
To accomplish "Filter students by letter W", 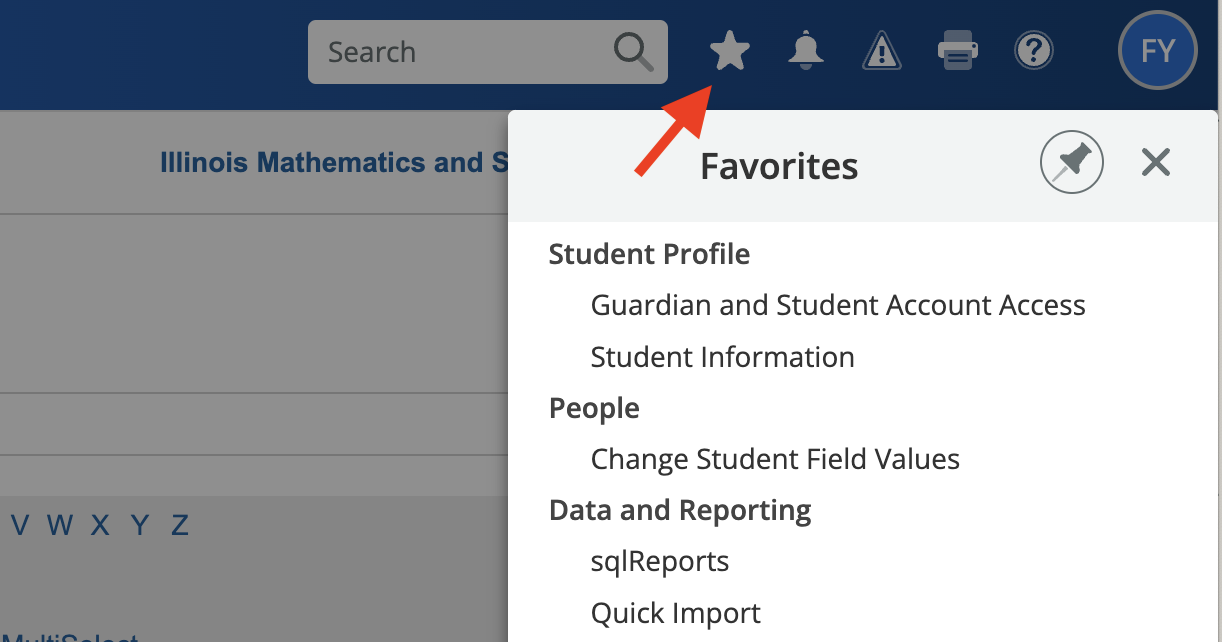I will (x=60, y=525).
